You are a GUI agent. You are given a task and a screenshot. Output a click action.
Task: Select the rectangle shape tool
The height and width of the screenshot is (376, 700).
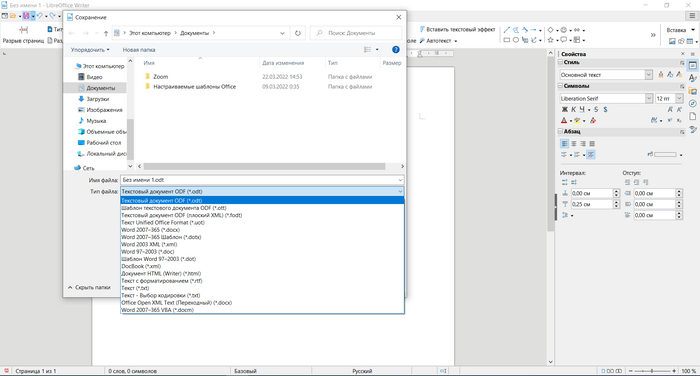click(x=506, y=40)
